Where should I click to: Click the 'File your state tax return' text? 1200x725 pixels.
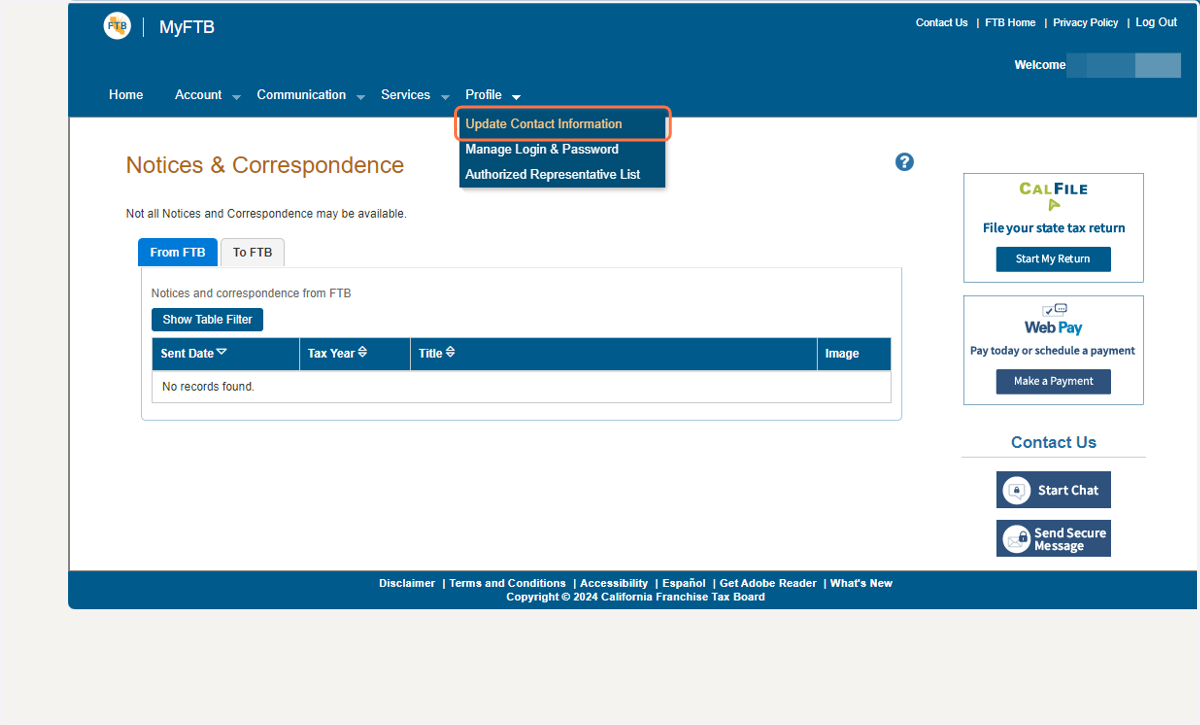(x=1054, y=228)
